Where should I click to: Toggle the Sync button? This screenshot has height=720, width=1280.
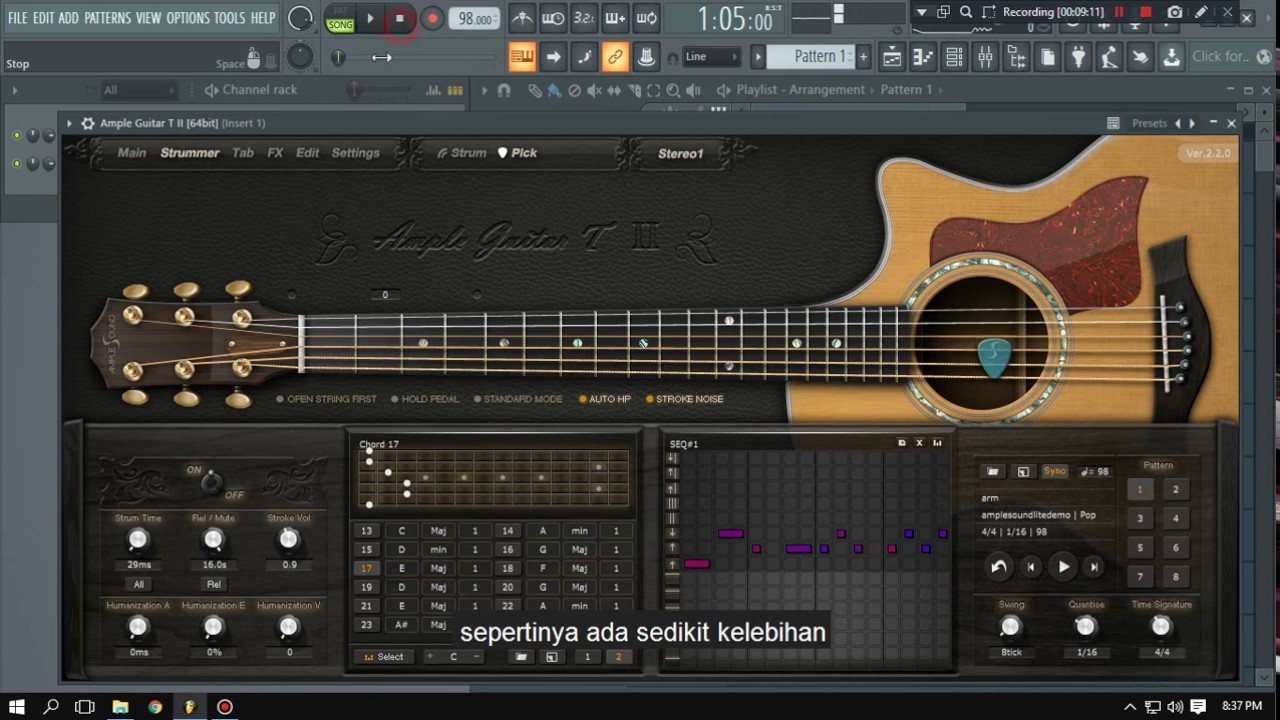[1054, 471]
